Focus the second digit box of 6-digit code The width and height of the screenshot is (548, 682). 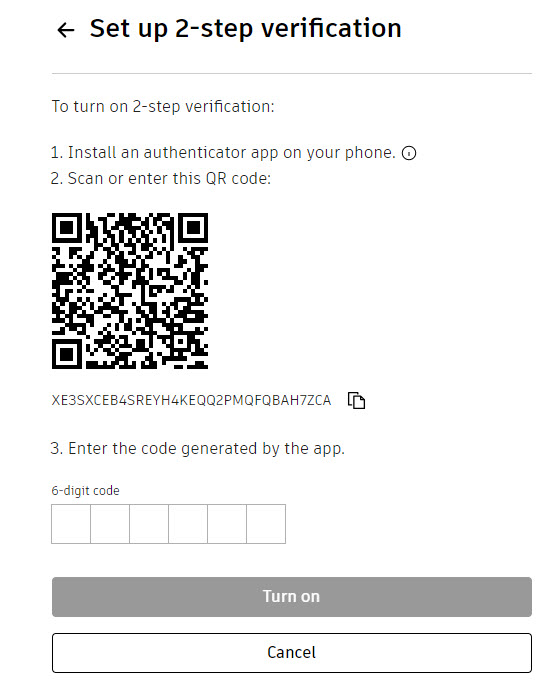[110, 524]
